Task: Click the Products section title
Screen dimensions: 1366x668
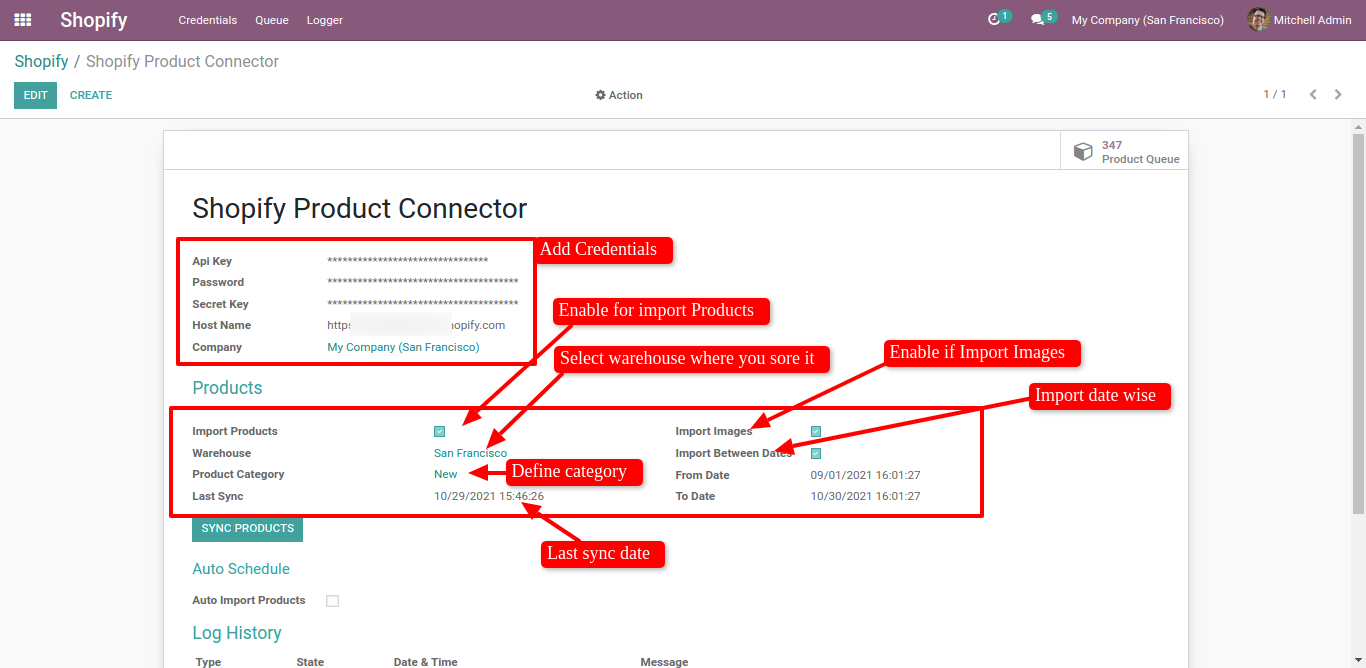Action: pyautogui.click(x=227, y=388)
